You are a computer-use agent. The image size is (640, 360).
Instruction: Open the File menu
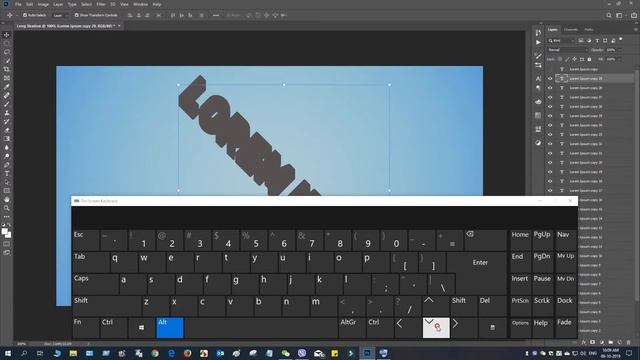(x=18, y=4)
